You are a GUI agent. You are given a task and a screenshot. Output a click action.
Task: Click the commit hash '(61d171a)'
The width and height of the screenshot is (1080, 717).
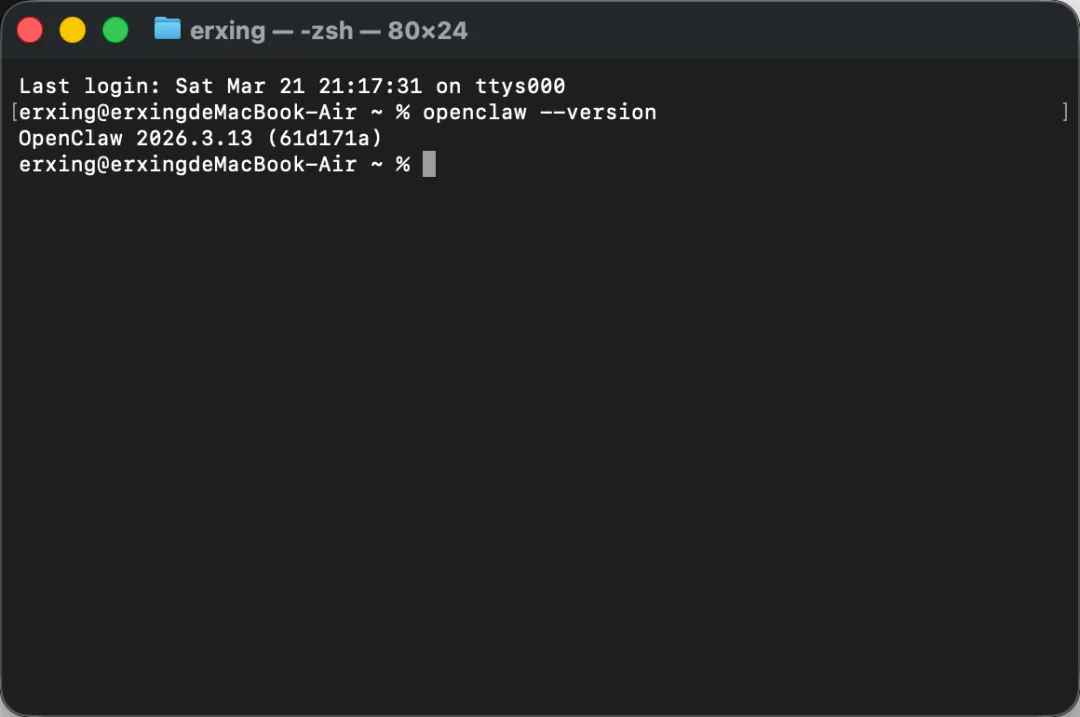click(x=324, y=138)
